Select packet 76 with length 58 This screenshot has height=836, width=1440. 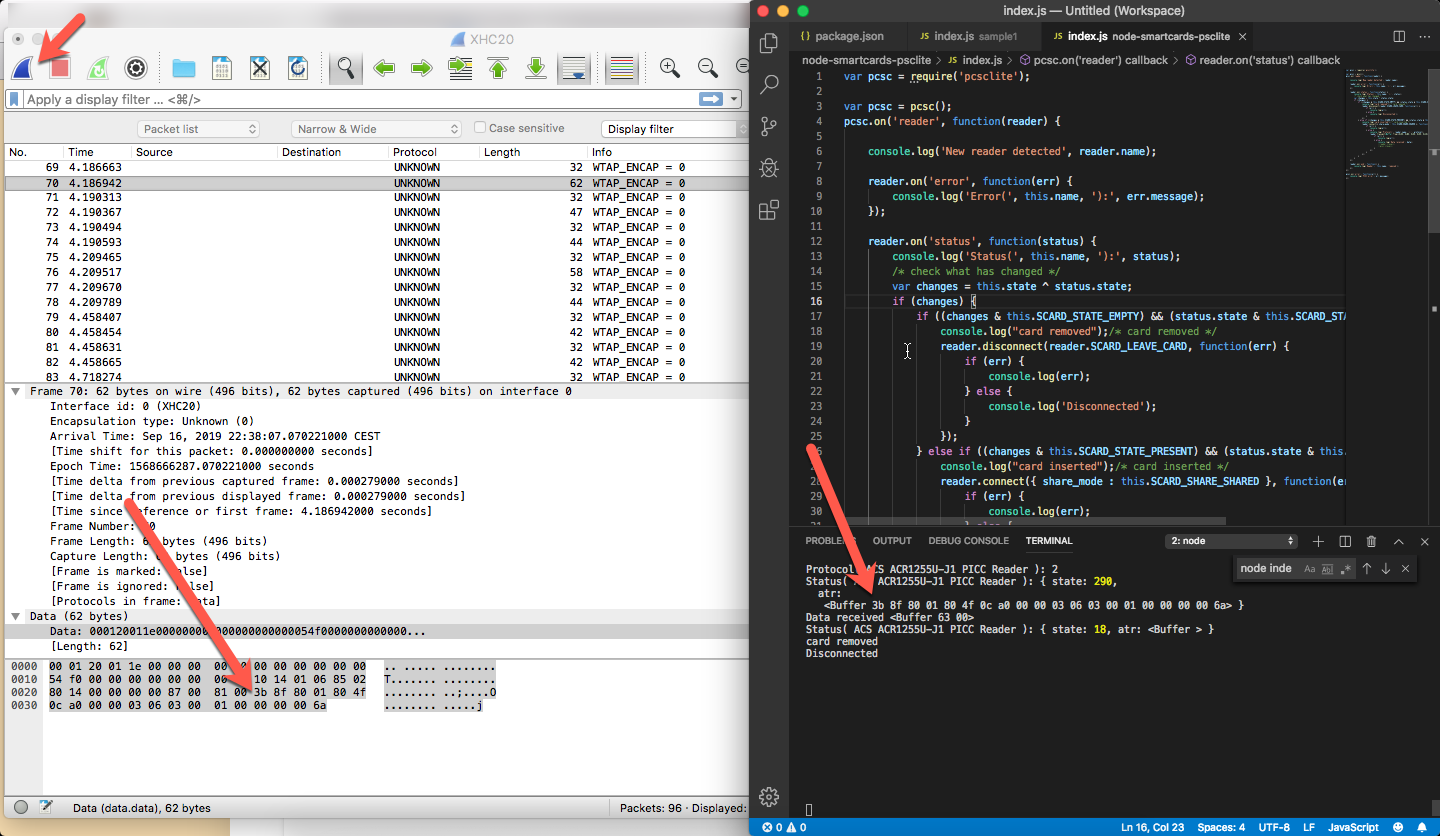(x=377, y=272)
